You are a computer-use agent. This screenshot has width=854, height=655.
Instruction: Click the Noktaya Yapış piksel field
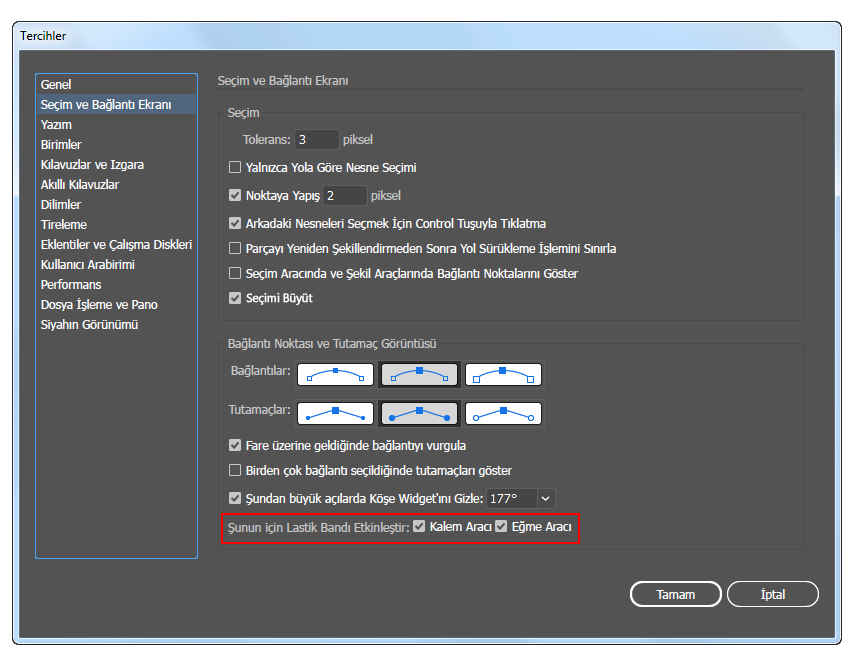pos(345,195)
